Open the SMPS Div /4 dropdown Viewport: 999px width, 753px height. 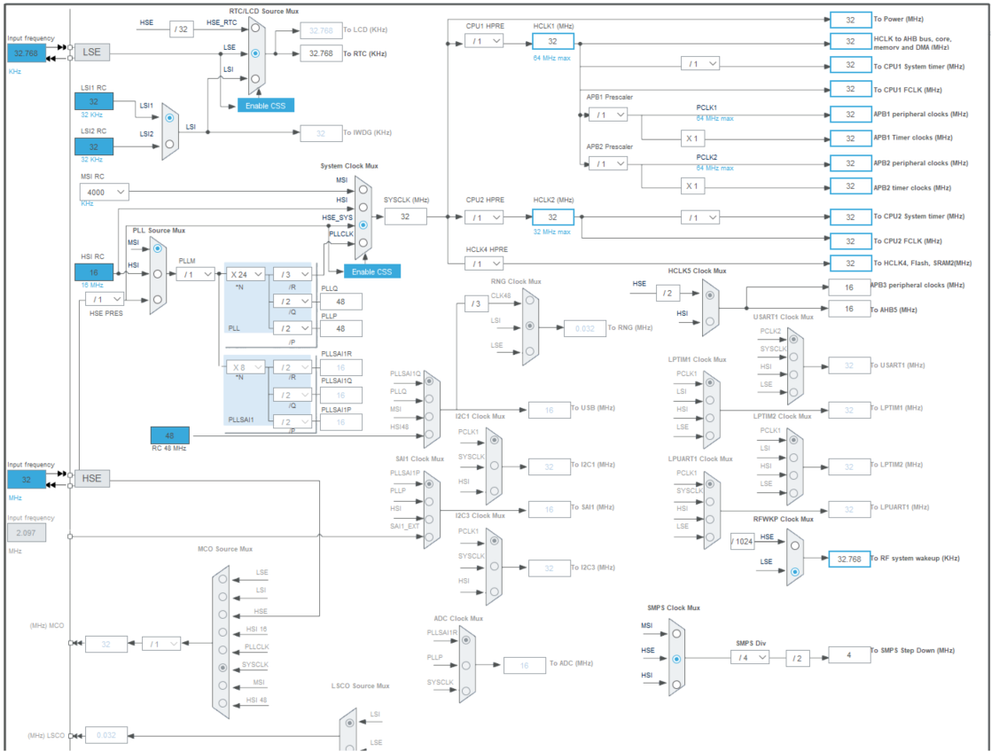(x=751, y=657)
